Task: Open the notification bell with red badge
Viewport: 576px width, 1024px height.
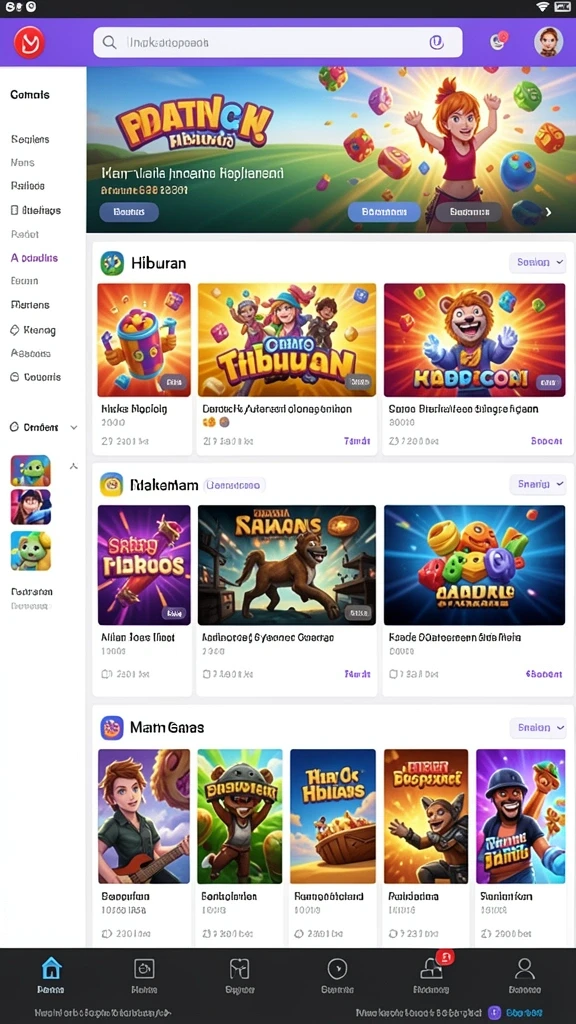Action: [x=498, y=41]
